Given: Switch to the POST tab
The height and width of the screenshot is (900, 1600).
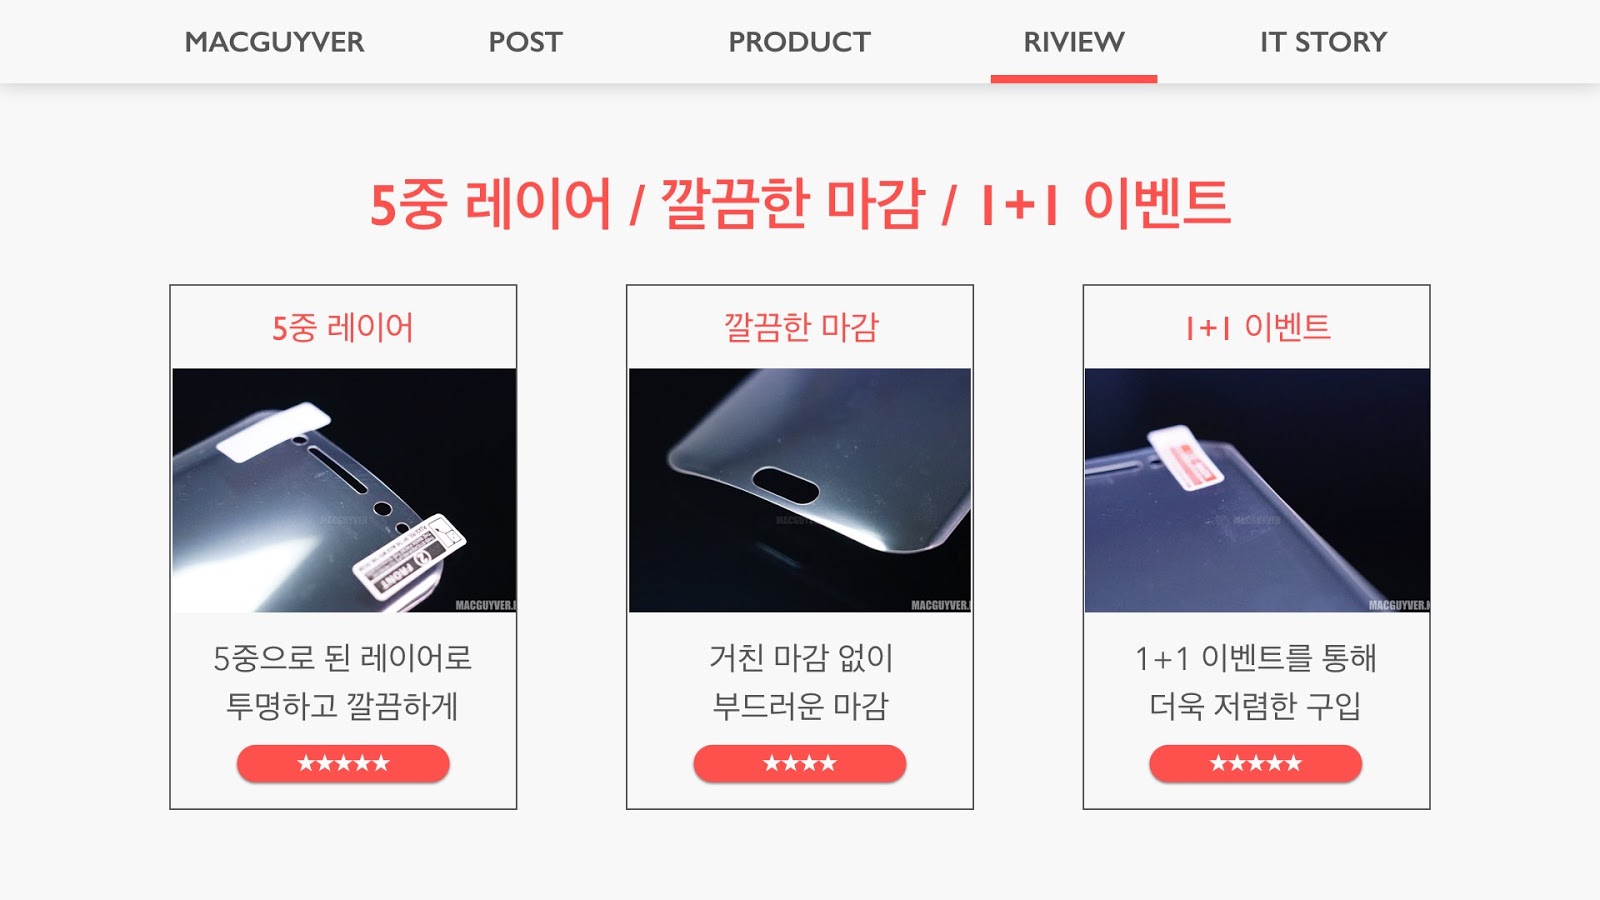Looking at the screenshot, I should (525, 42).
